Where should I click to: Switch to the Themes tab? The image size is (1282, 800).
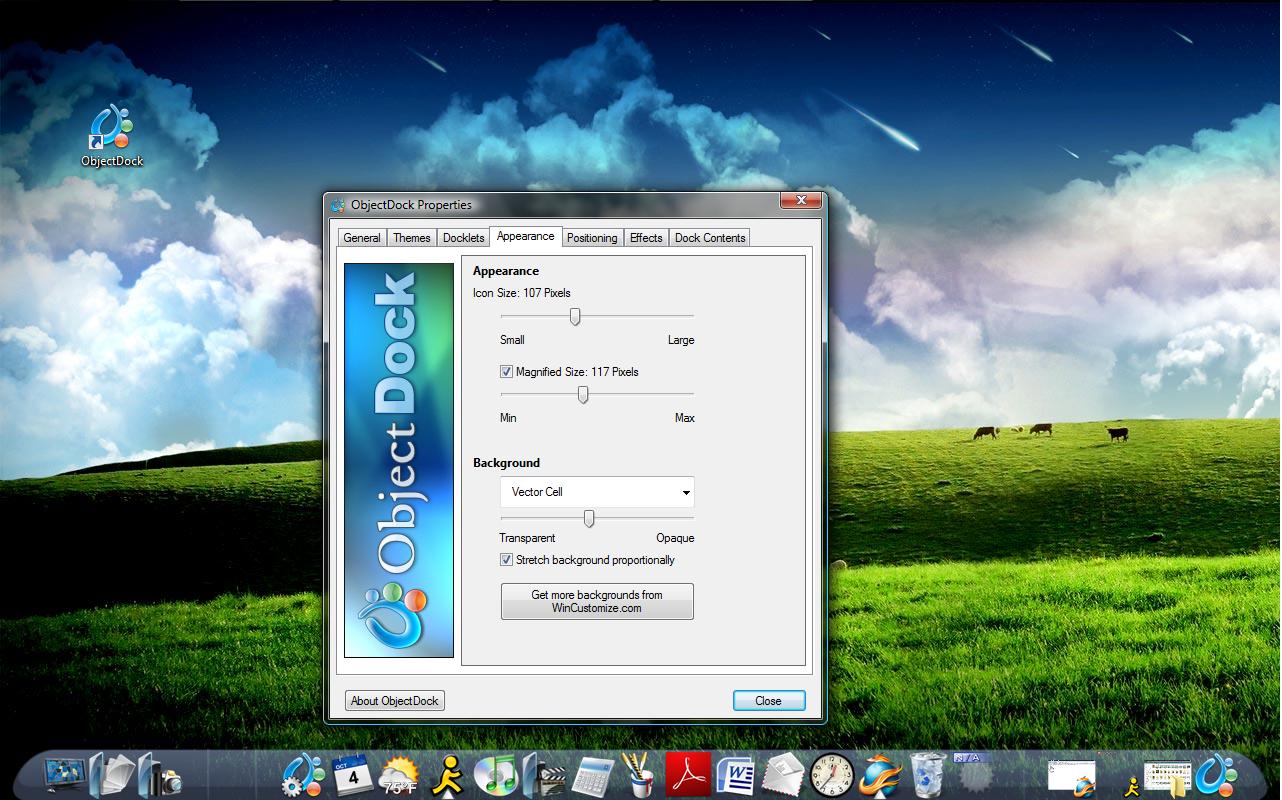(412, 238)
